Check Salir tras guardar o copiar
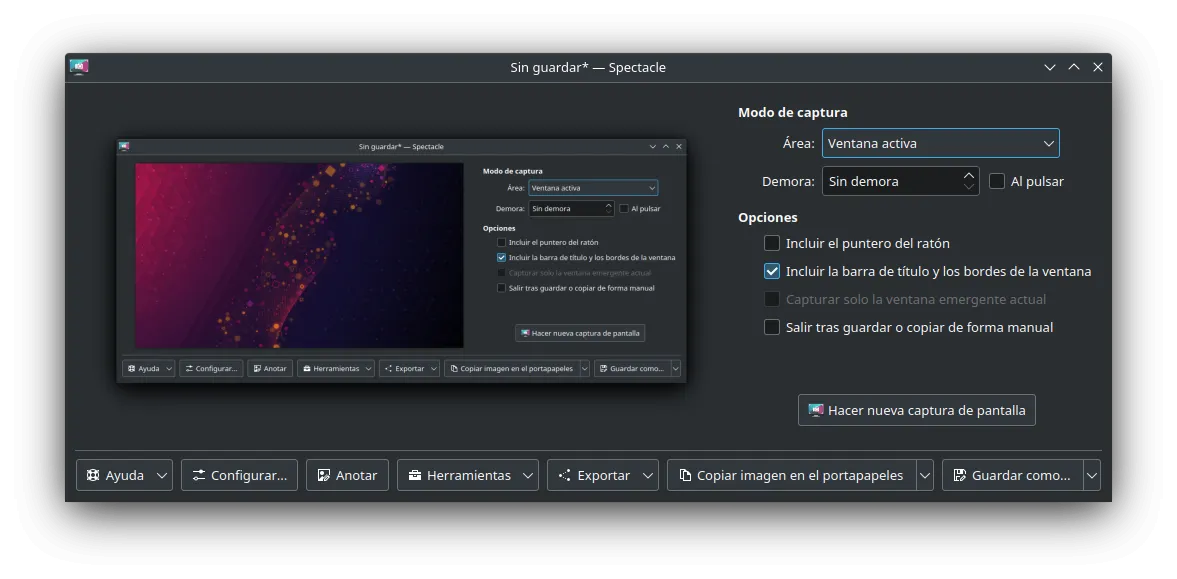This screenshot has width=1177, height=579. (x=772, y=327)
